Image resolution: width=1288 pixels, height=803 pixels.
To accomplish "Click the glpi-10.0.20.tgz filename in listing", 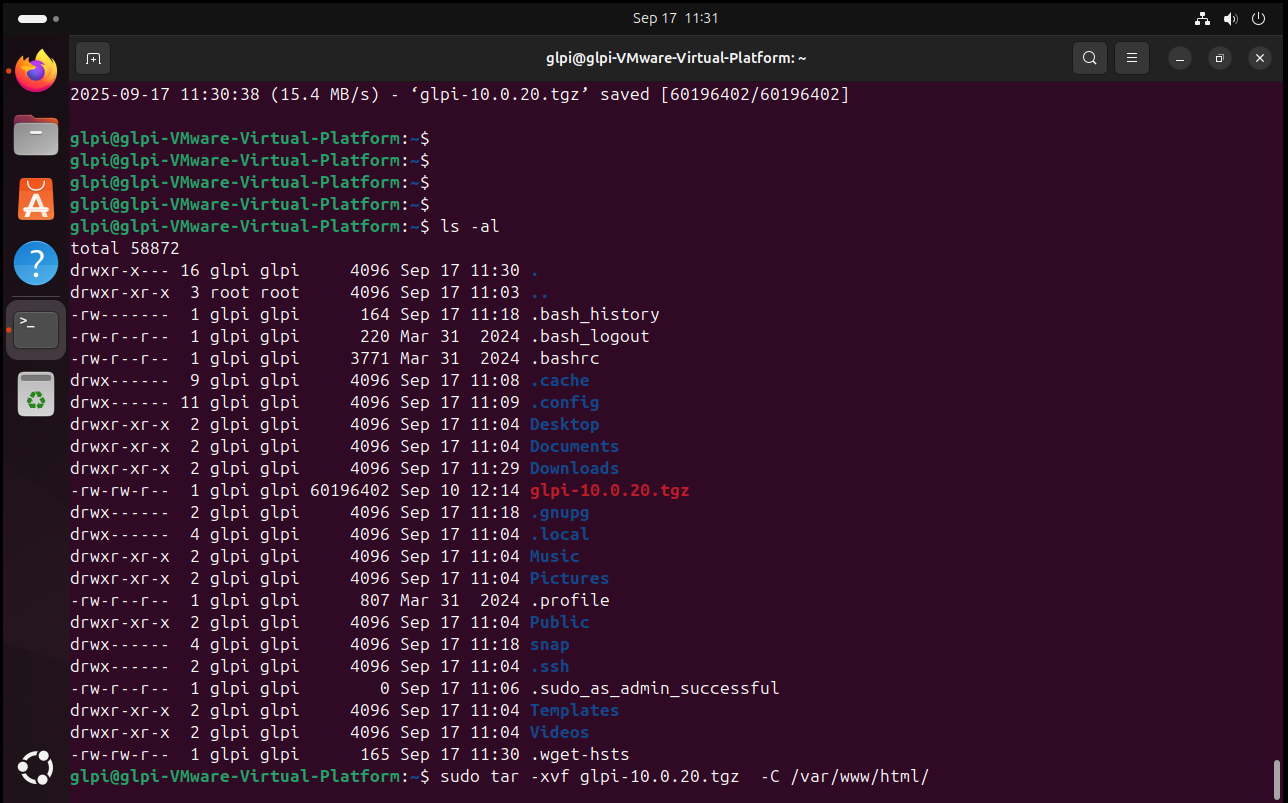I will (x=609, y=490).
